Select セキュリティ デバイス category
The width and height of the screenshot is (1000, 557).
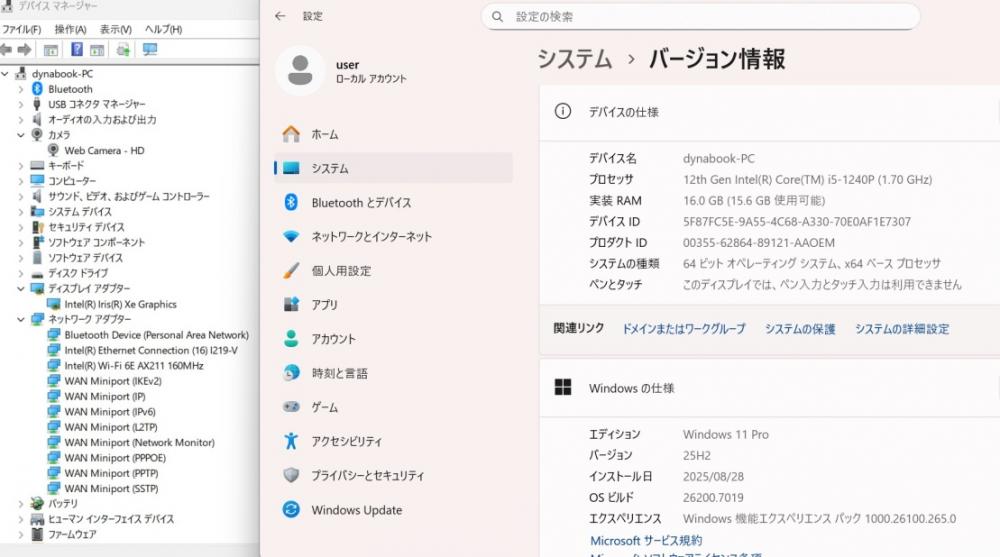(86, 227)
